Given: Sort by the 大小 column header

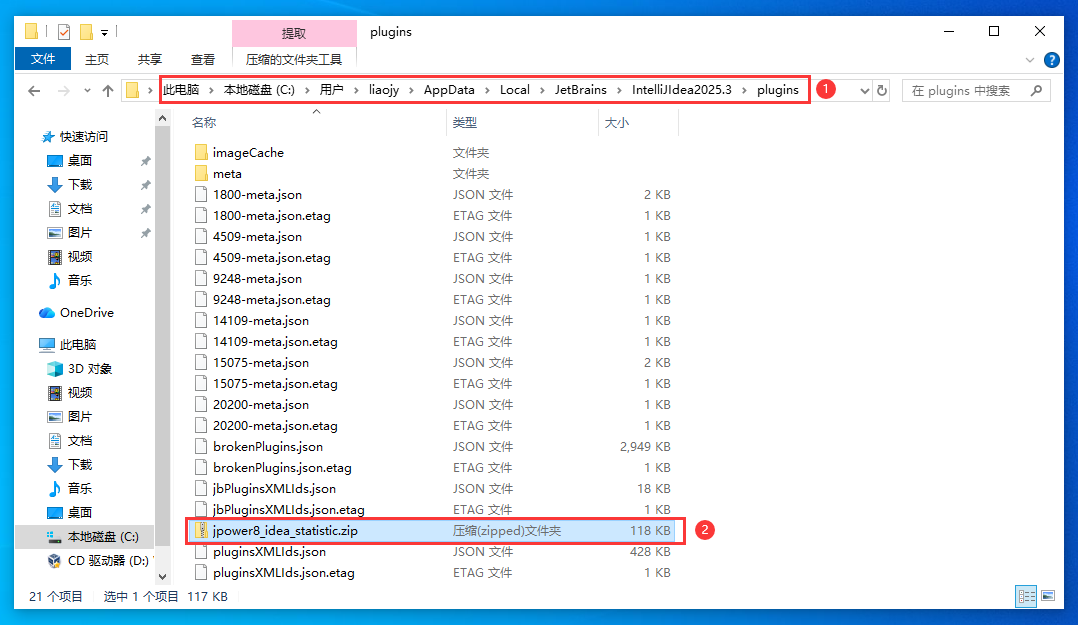Looking at the screenshot, I should click(x=617, y=122).
